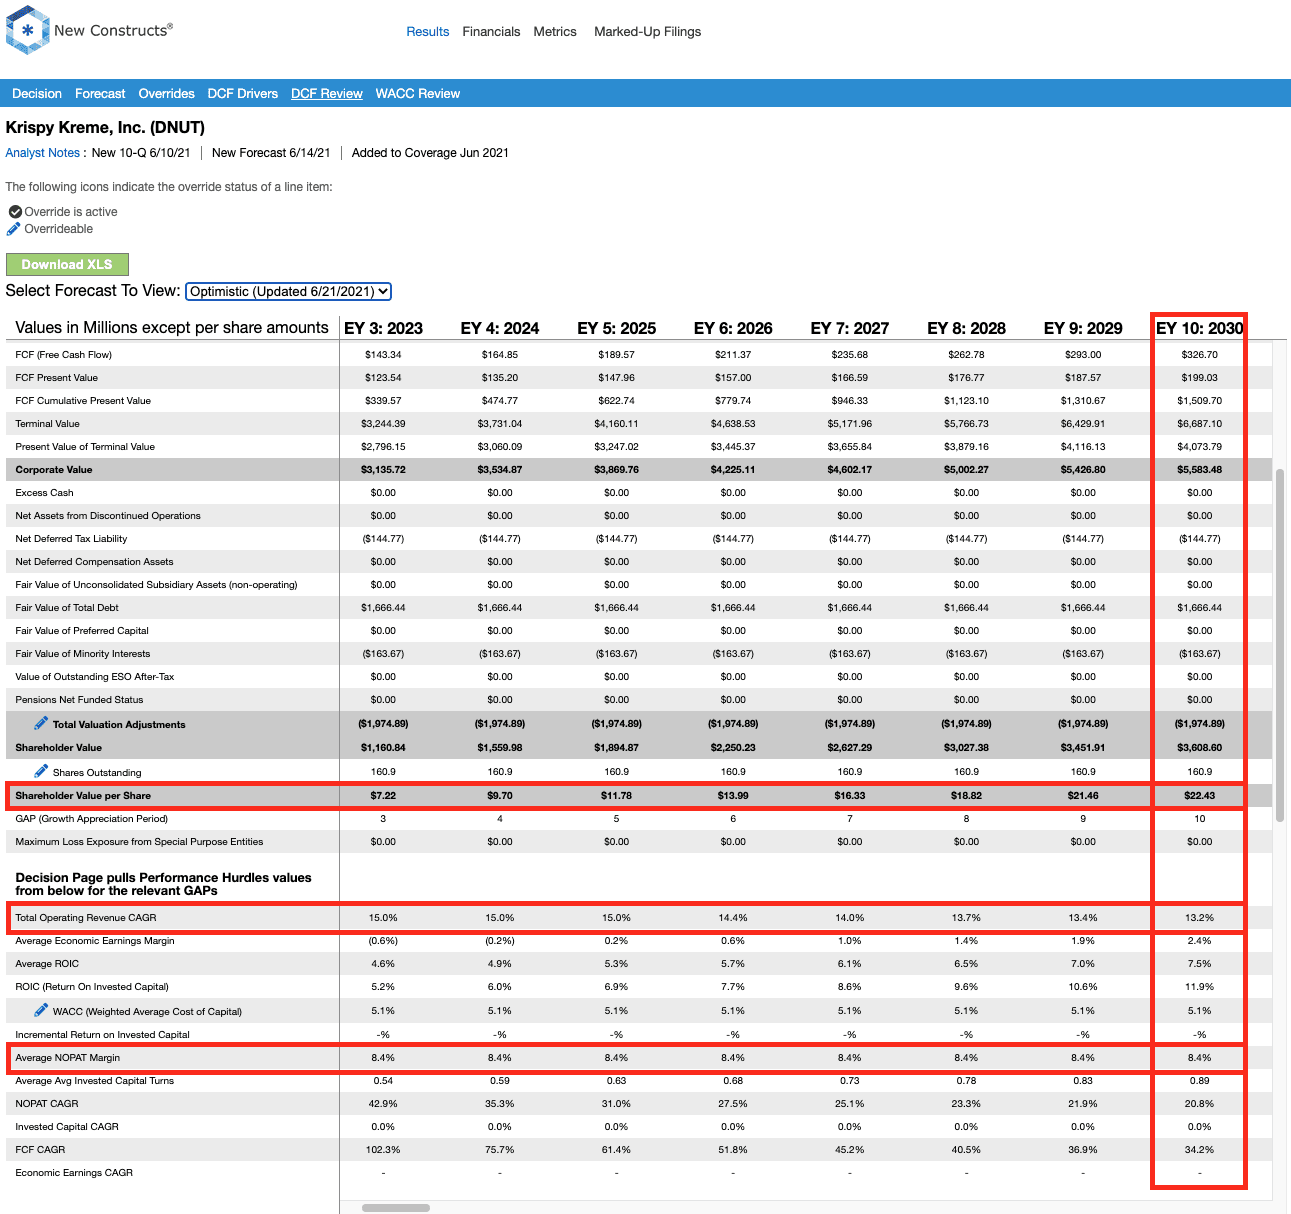
Task: Click the $326.70 free cash flow cell
Action: coord(1199,355)
